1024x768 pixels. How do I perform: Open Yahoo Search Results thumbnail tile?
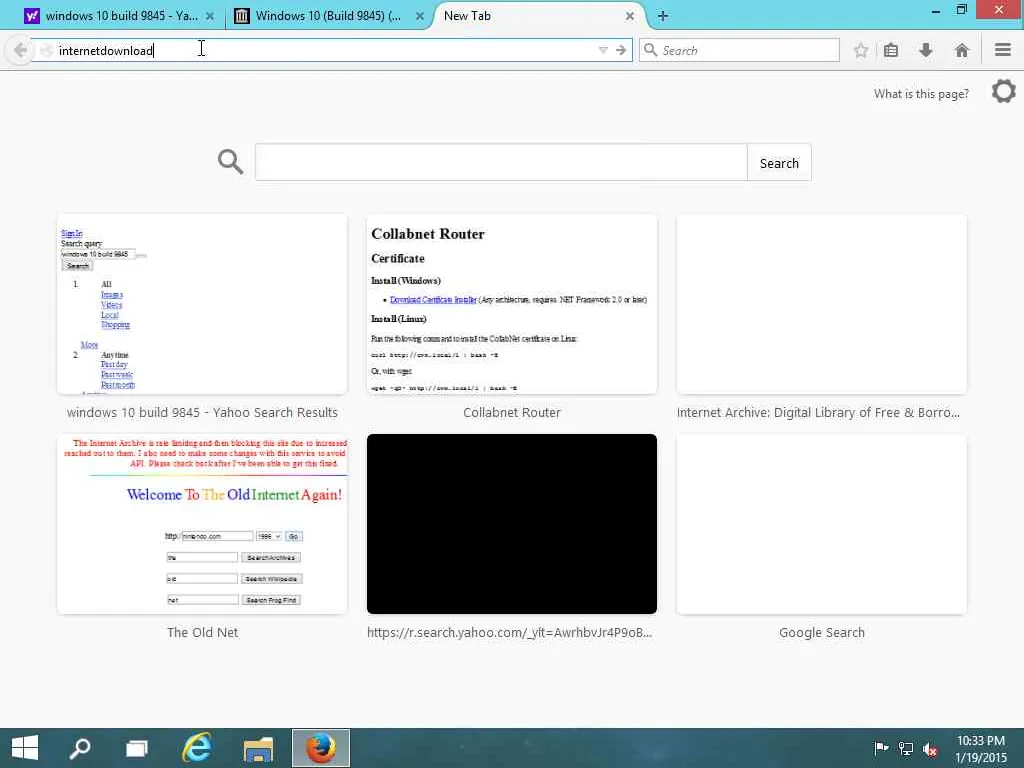coord(202,304)
